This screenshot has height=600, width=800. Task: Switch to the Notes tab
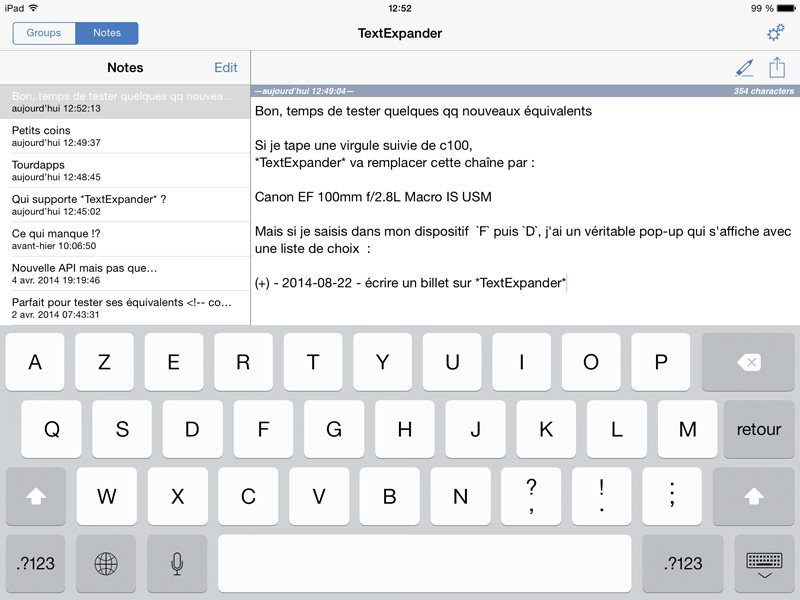click(107, 33)
